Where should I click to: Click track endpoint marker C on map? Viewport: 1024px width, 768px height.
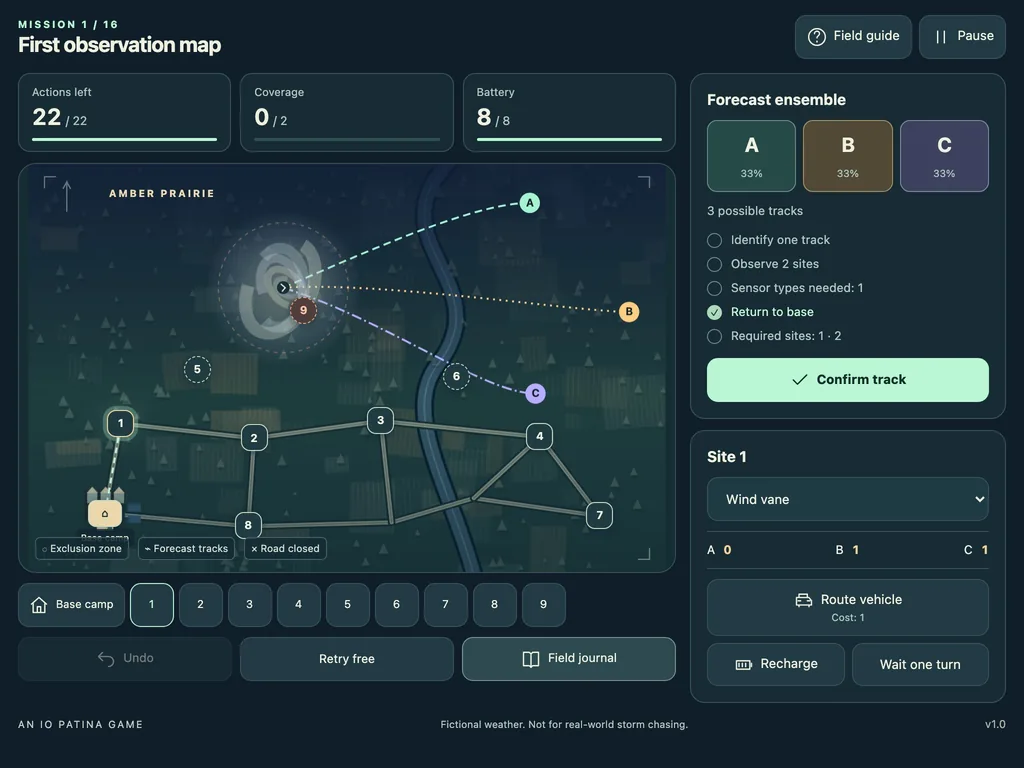[x=536, y=393]
